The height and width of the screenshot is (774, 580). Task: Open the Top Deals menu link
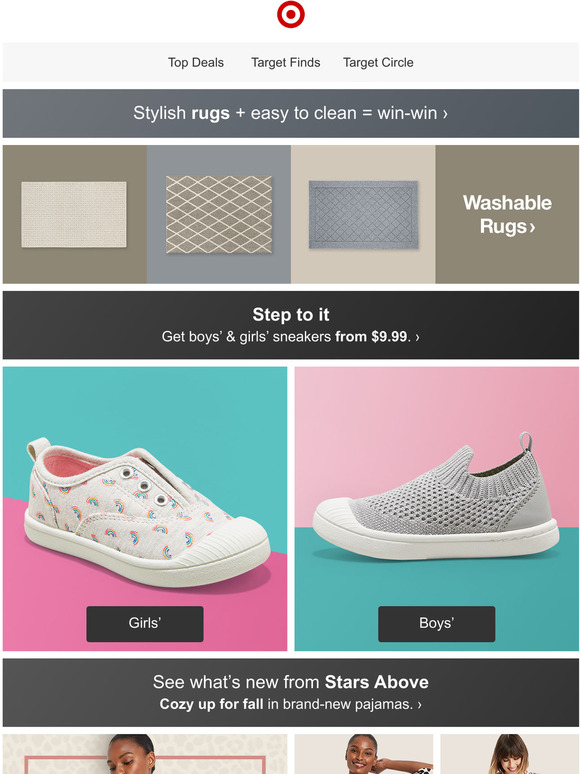(195, 63)
